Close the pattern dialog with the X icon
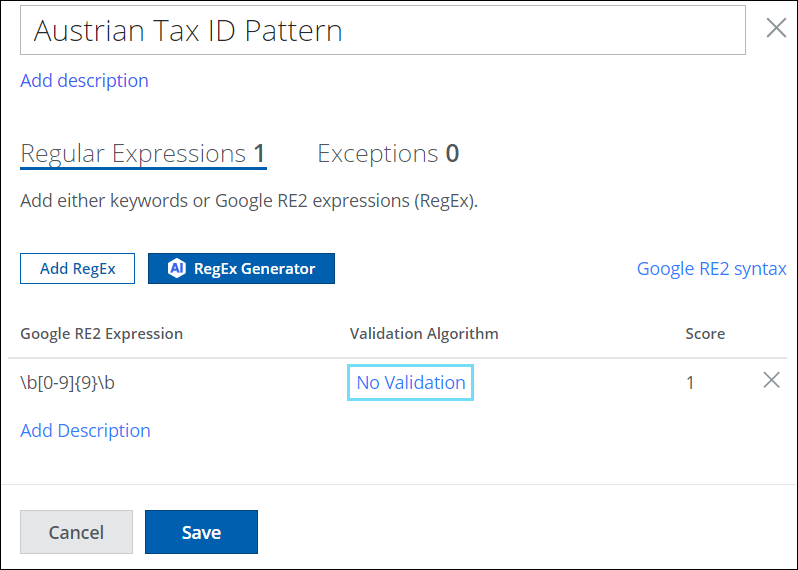This screenshot has width=798, height=570. click(x=776, y=28)
